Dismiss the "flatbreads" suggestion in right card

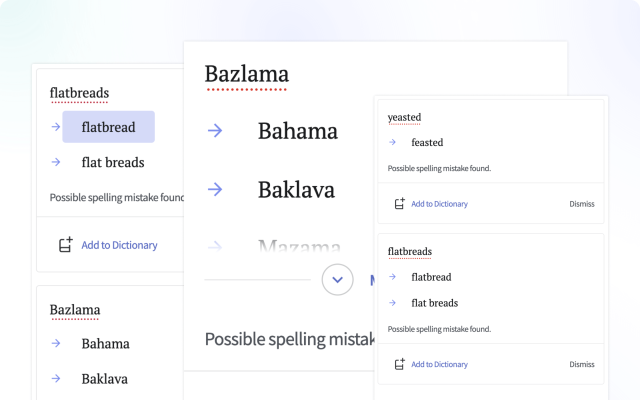[581, 364]
